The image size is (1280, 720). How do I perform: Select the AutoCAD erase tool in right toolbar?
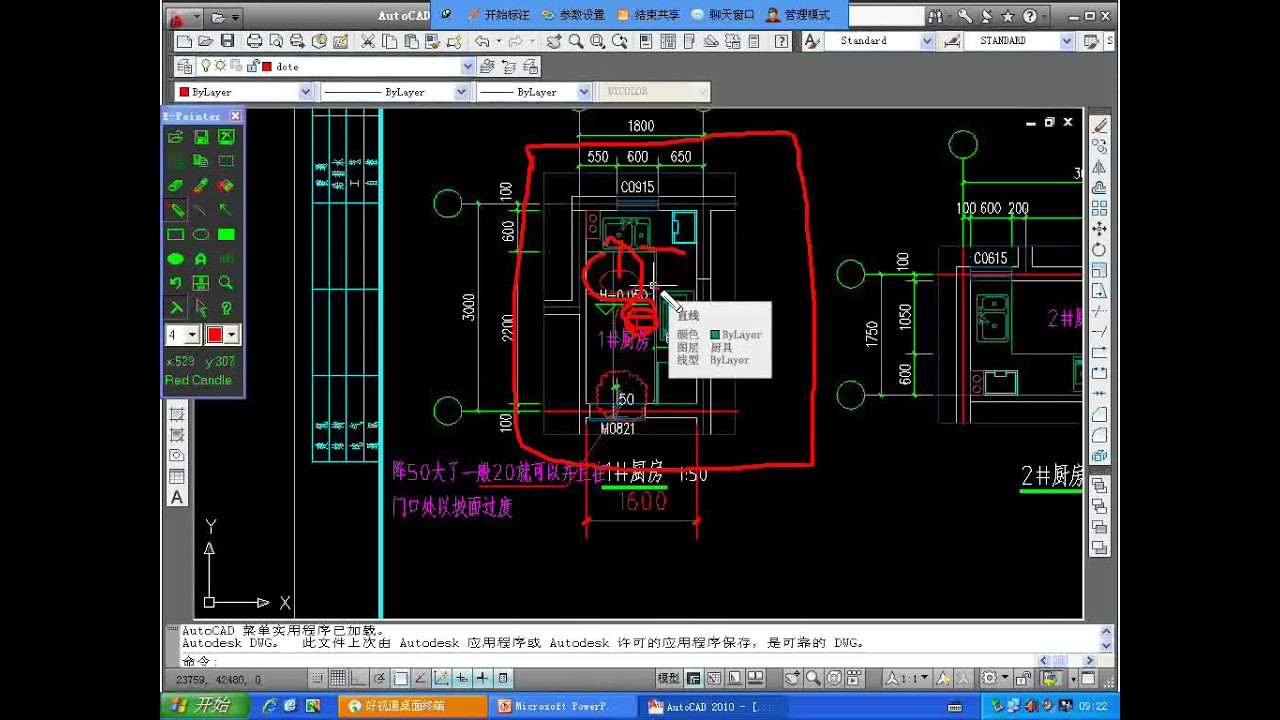pyautogui.click(x=1100, y=125)
